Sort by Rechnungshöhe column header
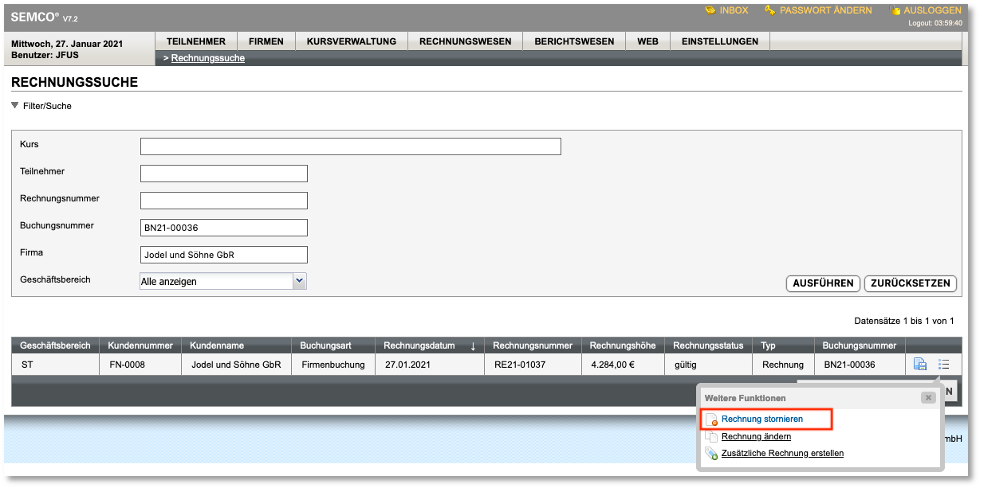 click(x=623, y=345)
